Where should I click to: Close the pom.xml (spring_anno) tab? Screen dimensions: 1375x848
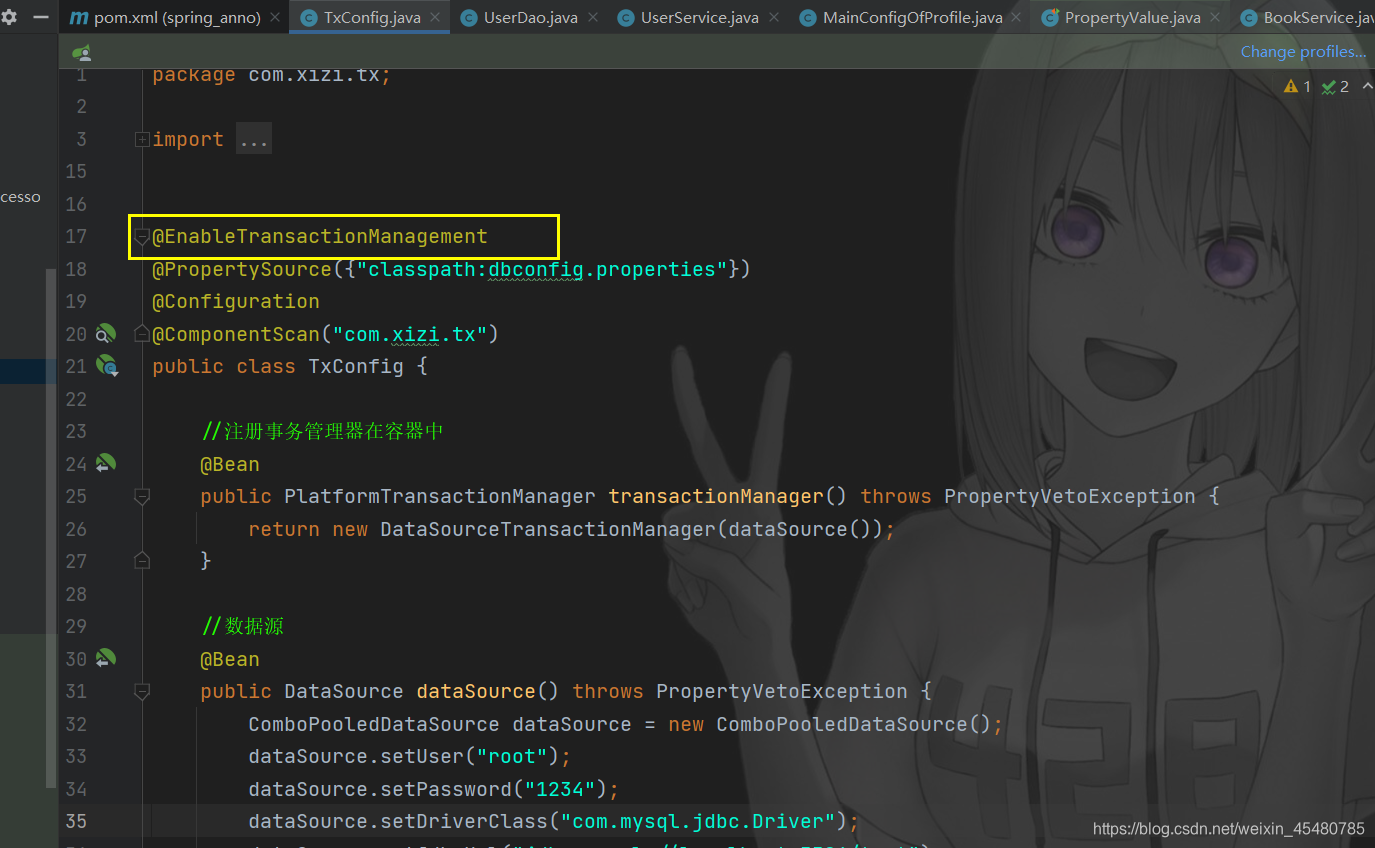(x=274, y=18)
